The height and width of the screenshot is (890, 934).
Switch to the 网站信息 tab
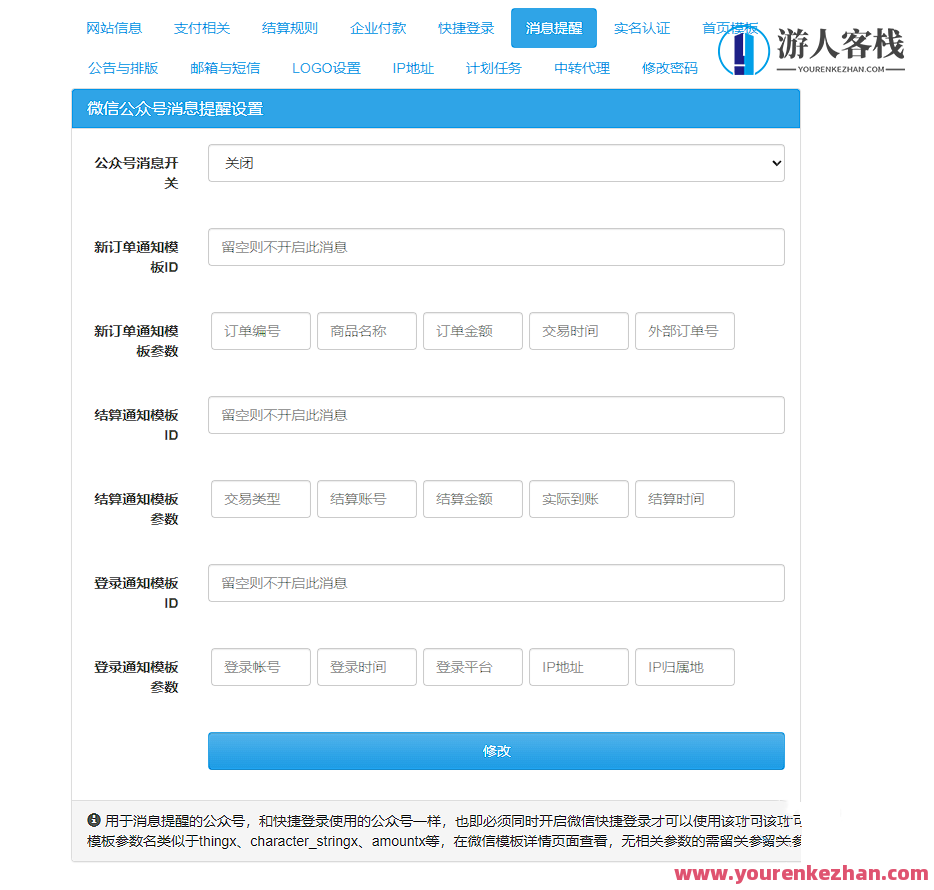point(113,28)
